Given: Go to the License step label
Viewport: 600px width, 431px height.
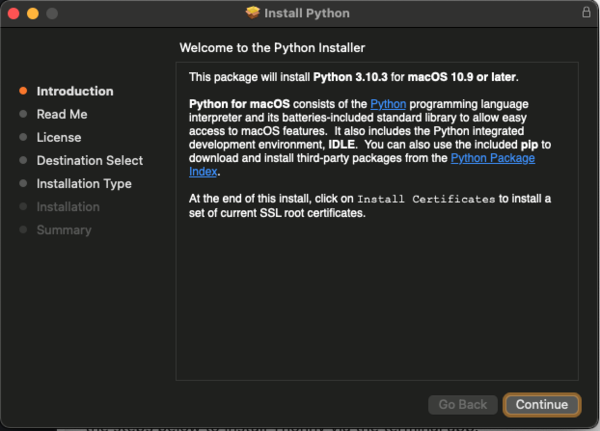Looking at the screenshot, I should coord(59,137).
